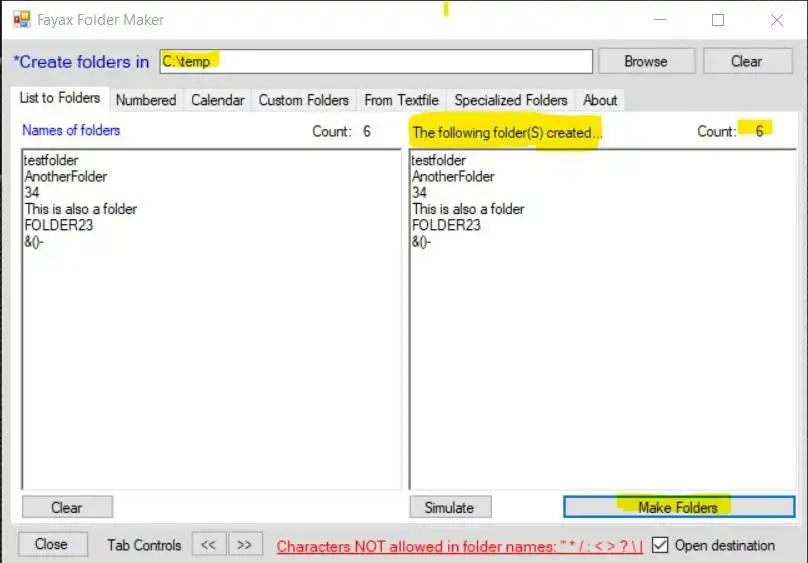The width and height of the screenshot is (808, 563).
Task: Click the destination path field containing C:\temp
Action: [x=376, y=62]
